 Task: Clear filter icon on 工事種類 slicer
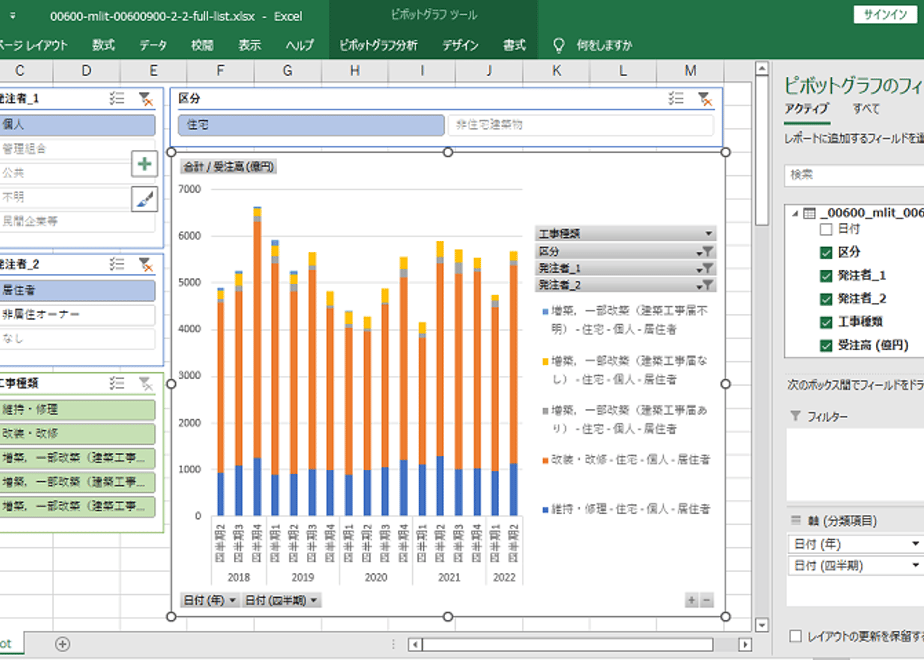pos(145,384)
